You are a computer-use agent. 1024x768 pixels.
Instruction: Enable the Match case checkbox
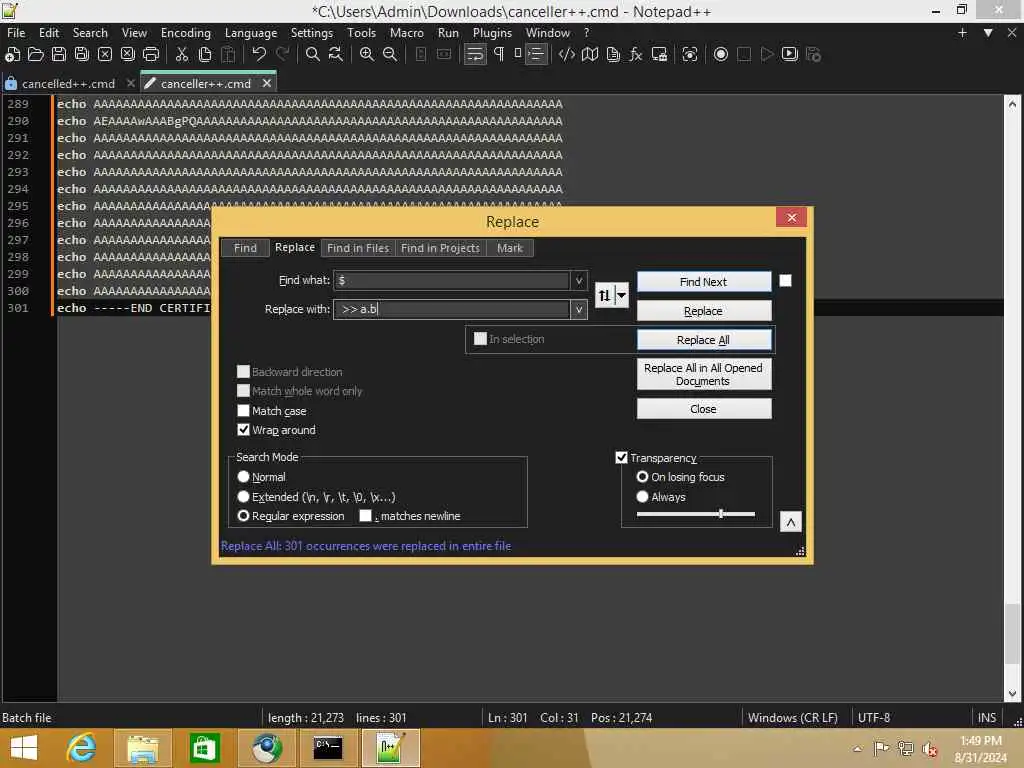pos(244,411)
